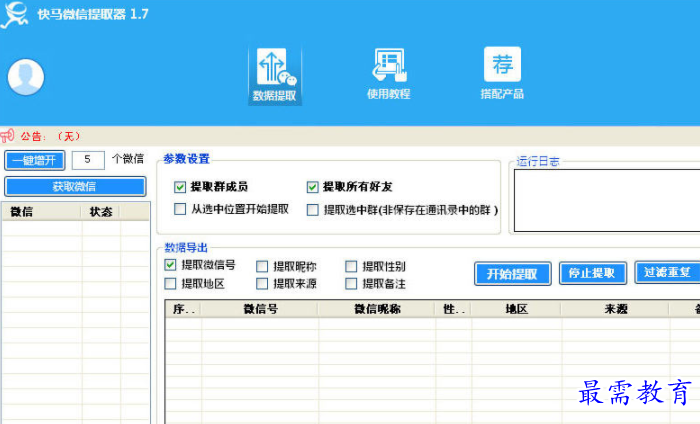Click the 一键增开 button
Screen dimensions: 700x424
tap(35, 160)
